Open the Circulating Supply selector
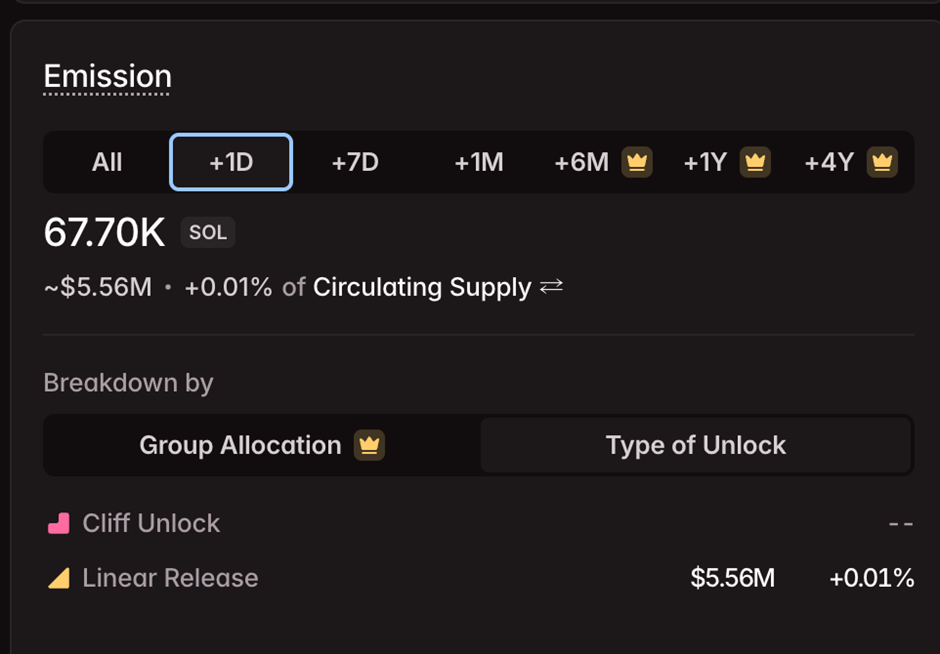 click(422, 287)
